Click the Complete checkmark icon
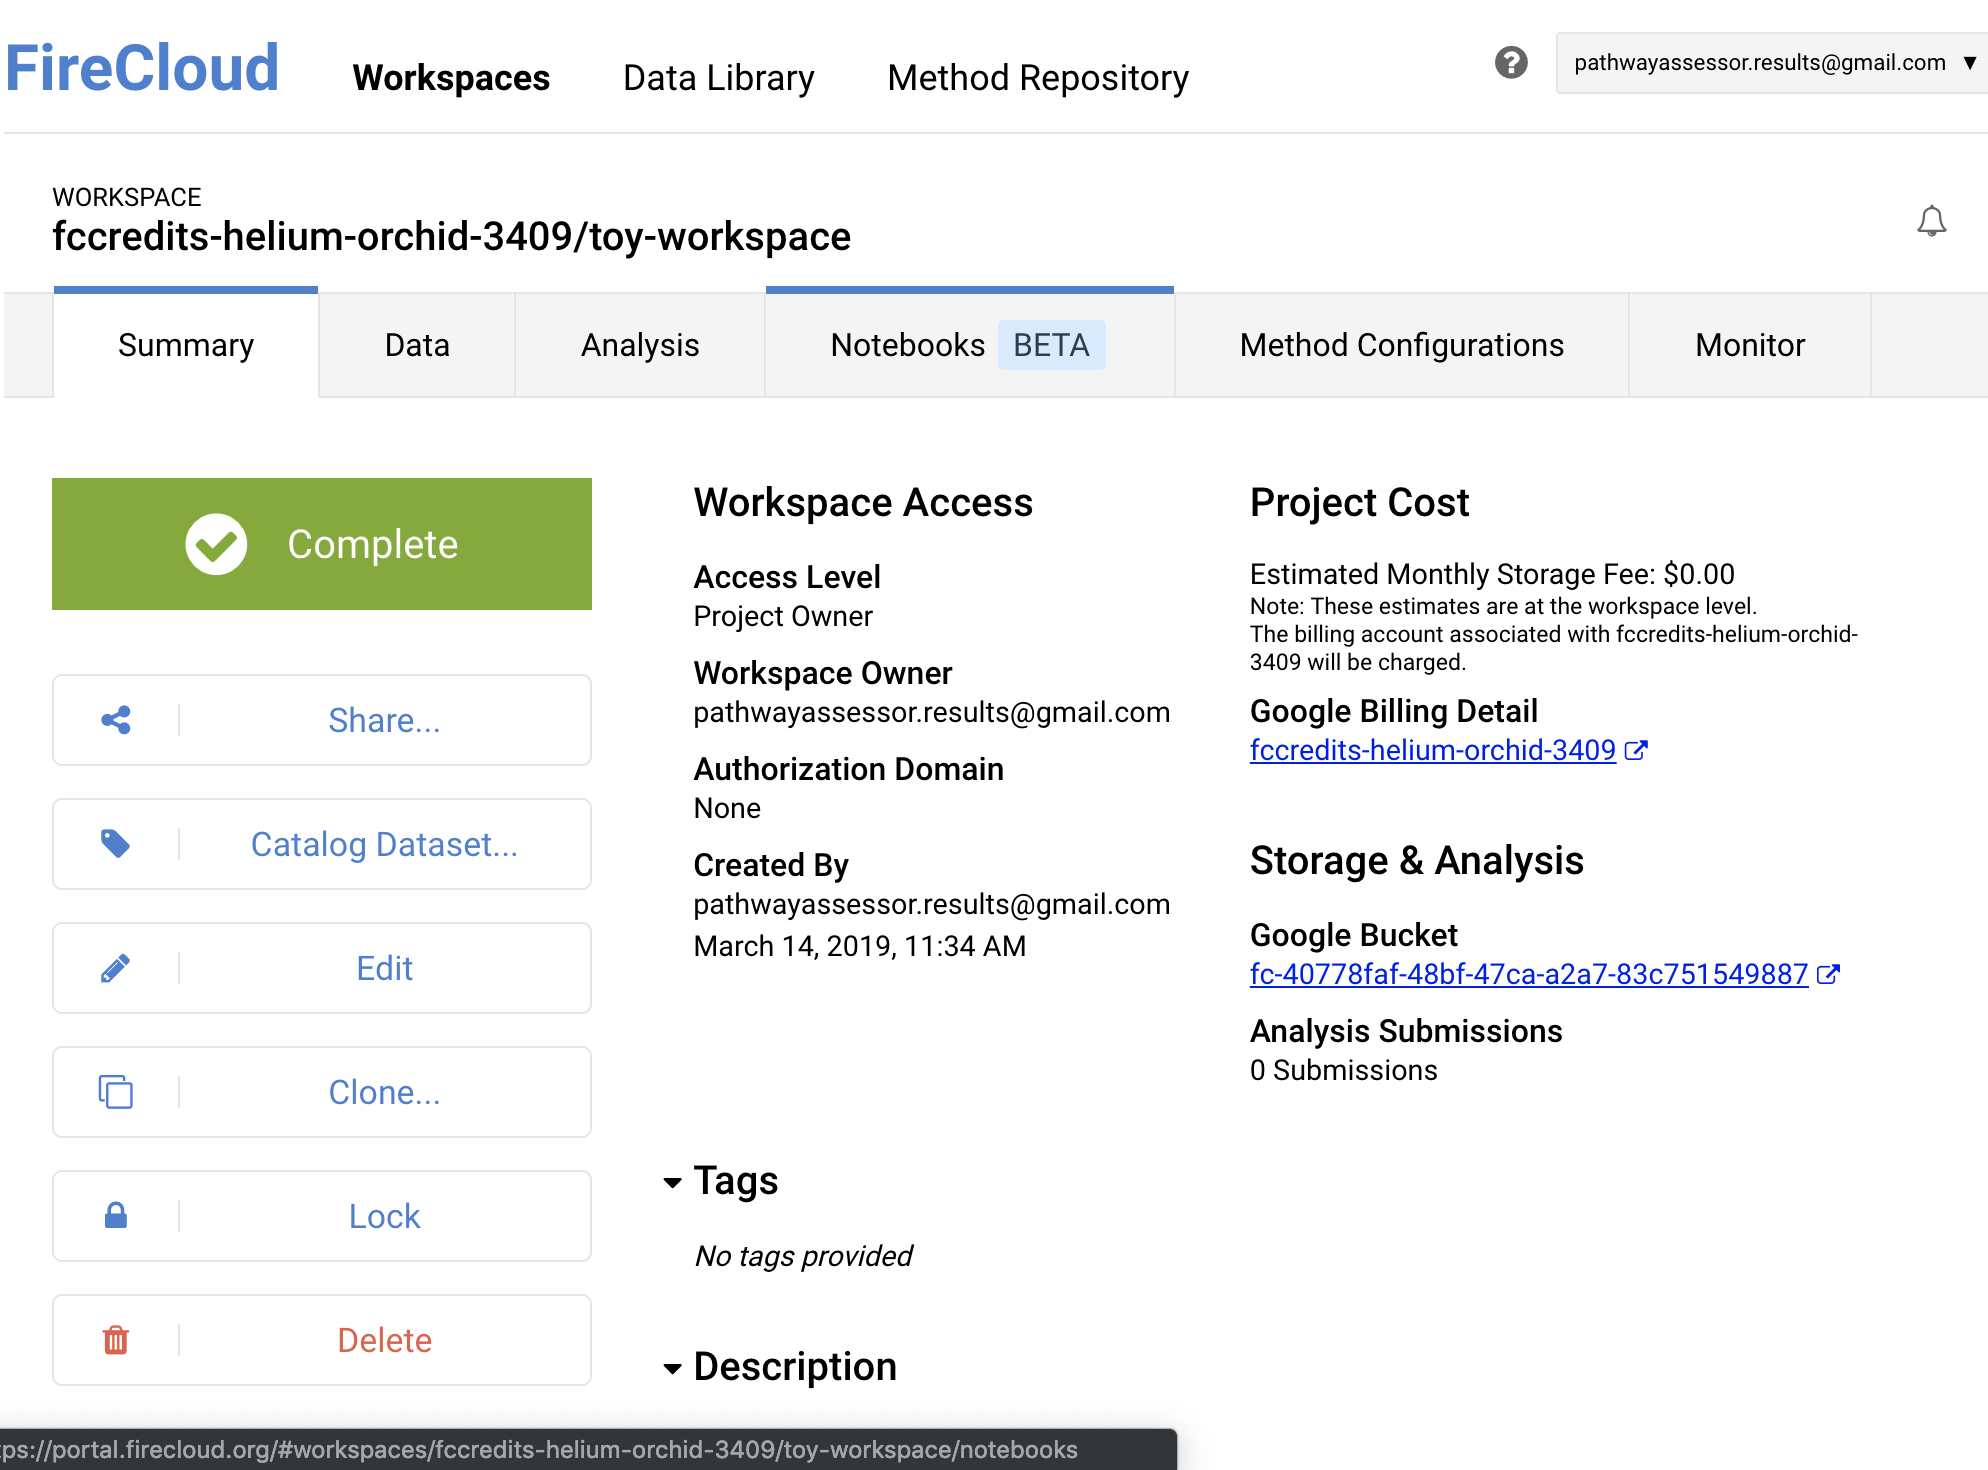 pos(216,544)
